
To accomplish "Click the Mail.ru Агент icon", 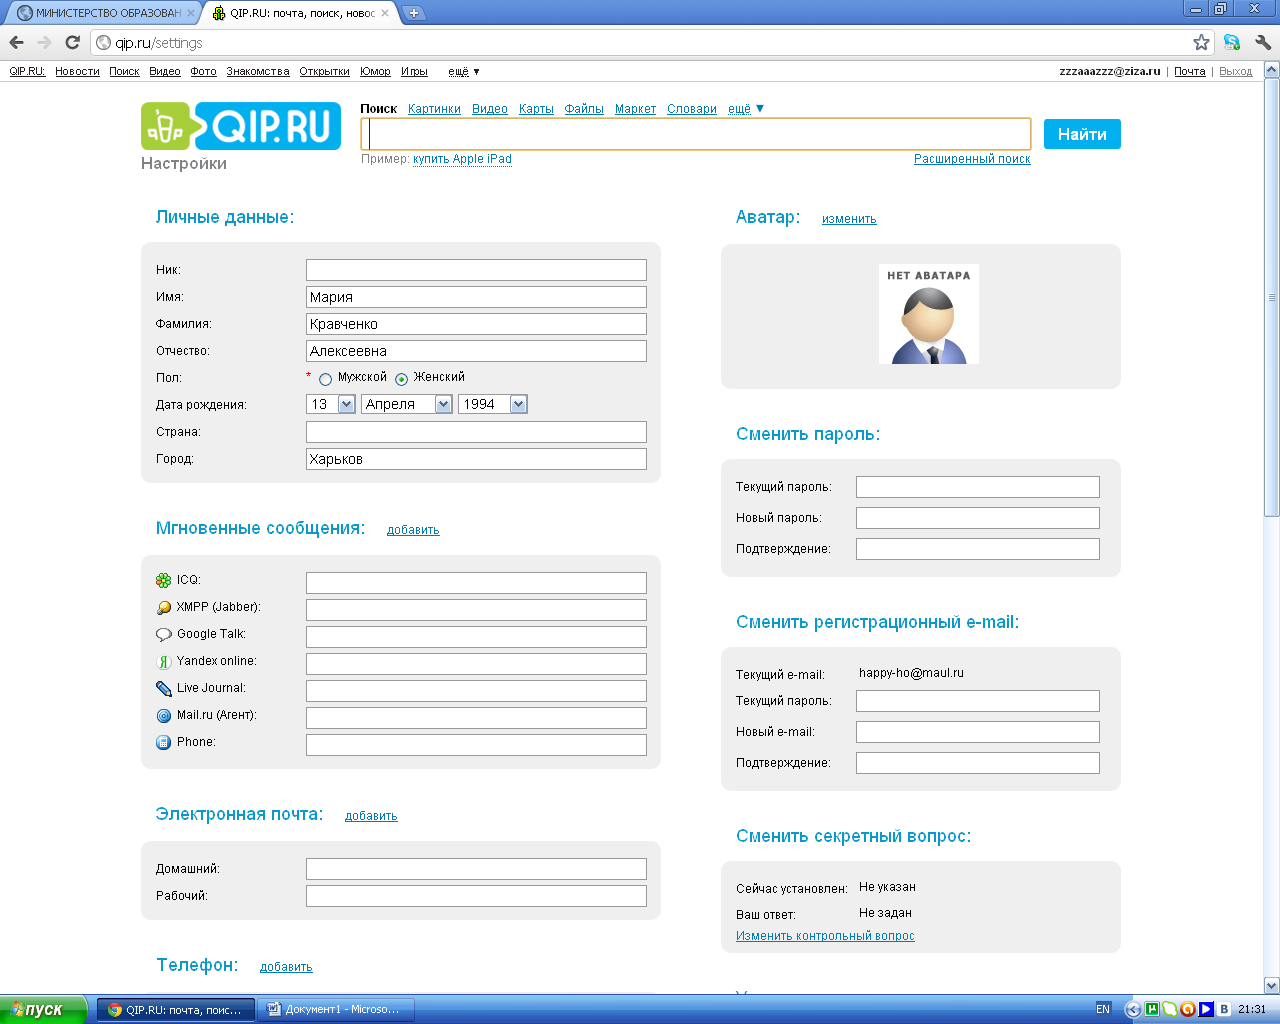I will (x=164, y=715).
